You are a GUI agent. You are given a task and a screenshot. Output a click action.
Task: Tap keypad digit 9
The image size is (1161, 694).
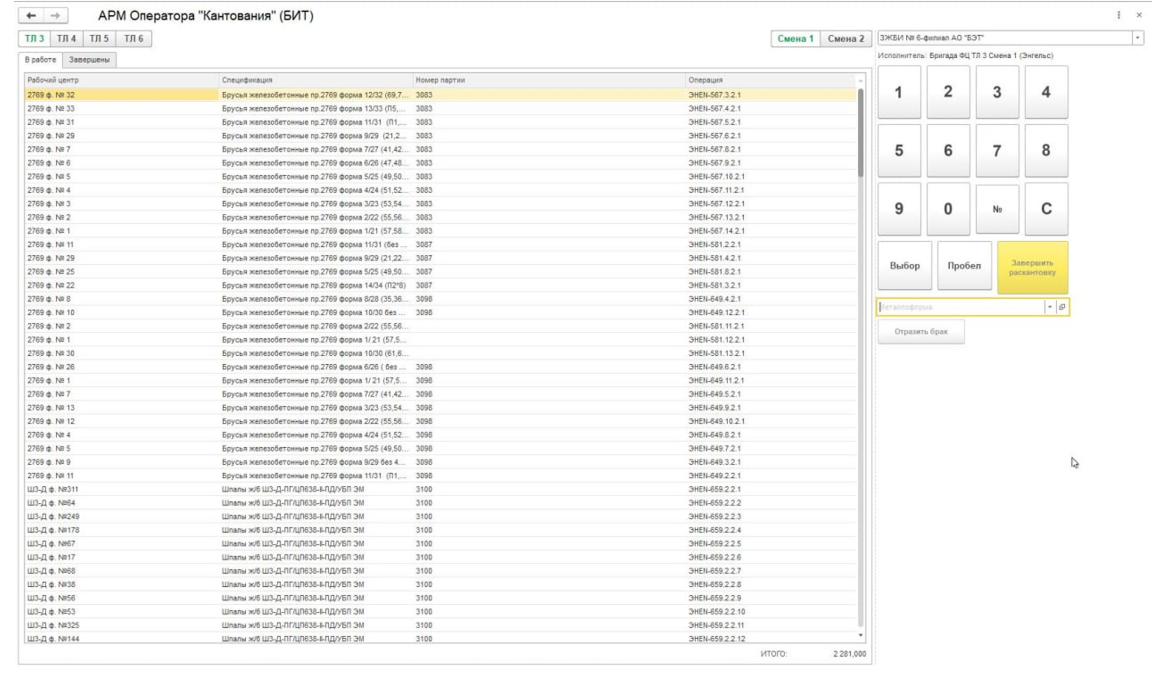[x=899, y=209]
